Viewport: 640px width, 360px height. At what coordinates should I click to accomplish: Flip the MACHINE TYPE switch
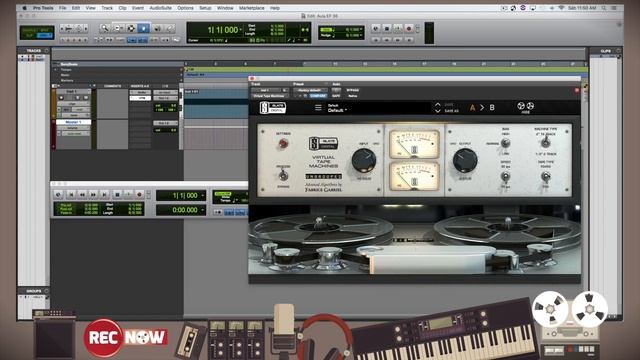pyautogui.click(x=545, y=142)
